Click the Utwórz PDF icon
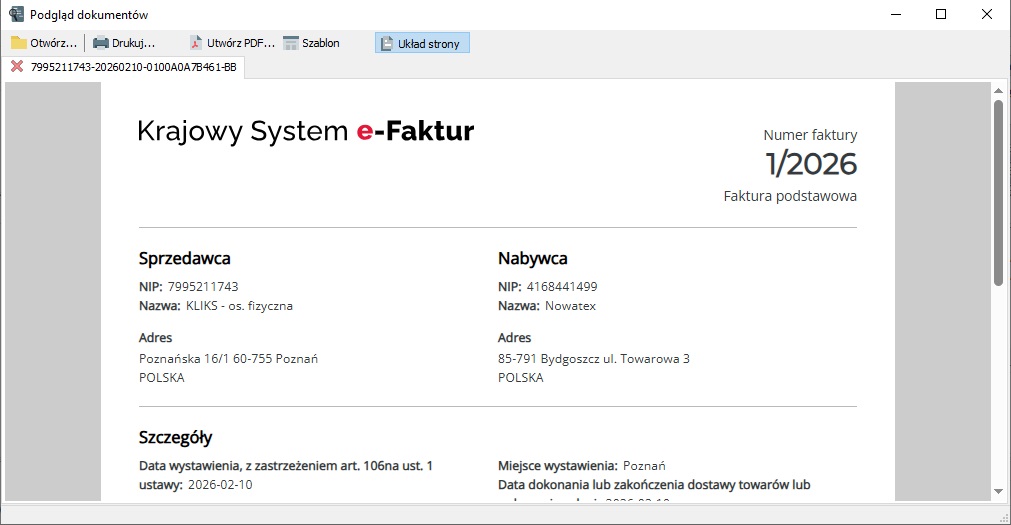This screenshot has width=1011, height=525. (196, 43)
